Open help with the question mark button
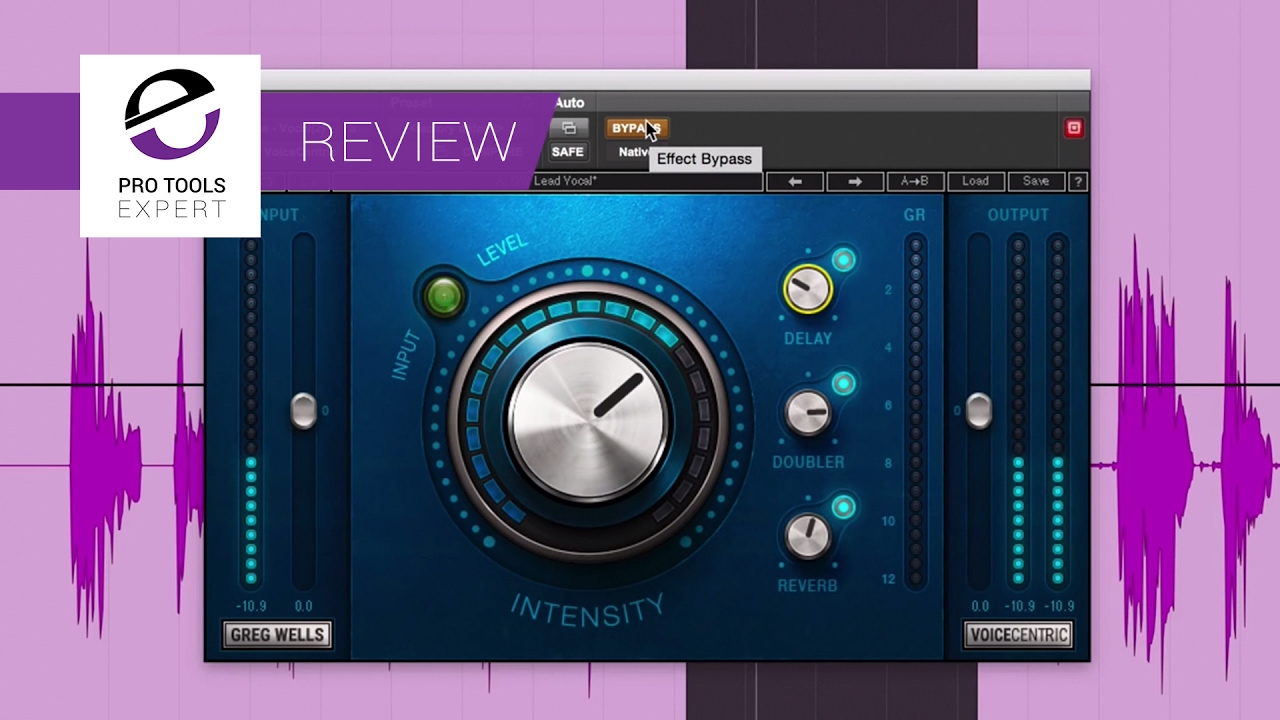The height and width of the screenshot is (720, 1280). [x=1078, y=181]
